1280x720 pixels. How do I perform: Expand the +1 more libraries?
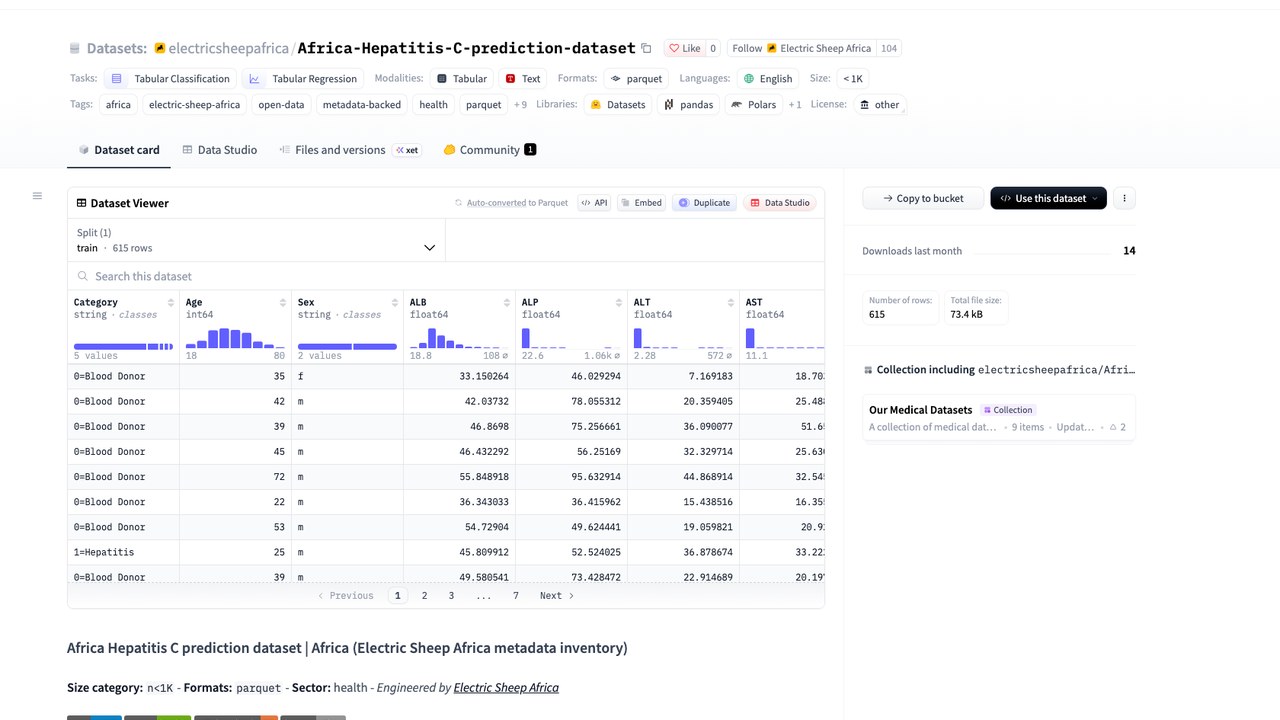[795, 104]
